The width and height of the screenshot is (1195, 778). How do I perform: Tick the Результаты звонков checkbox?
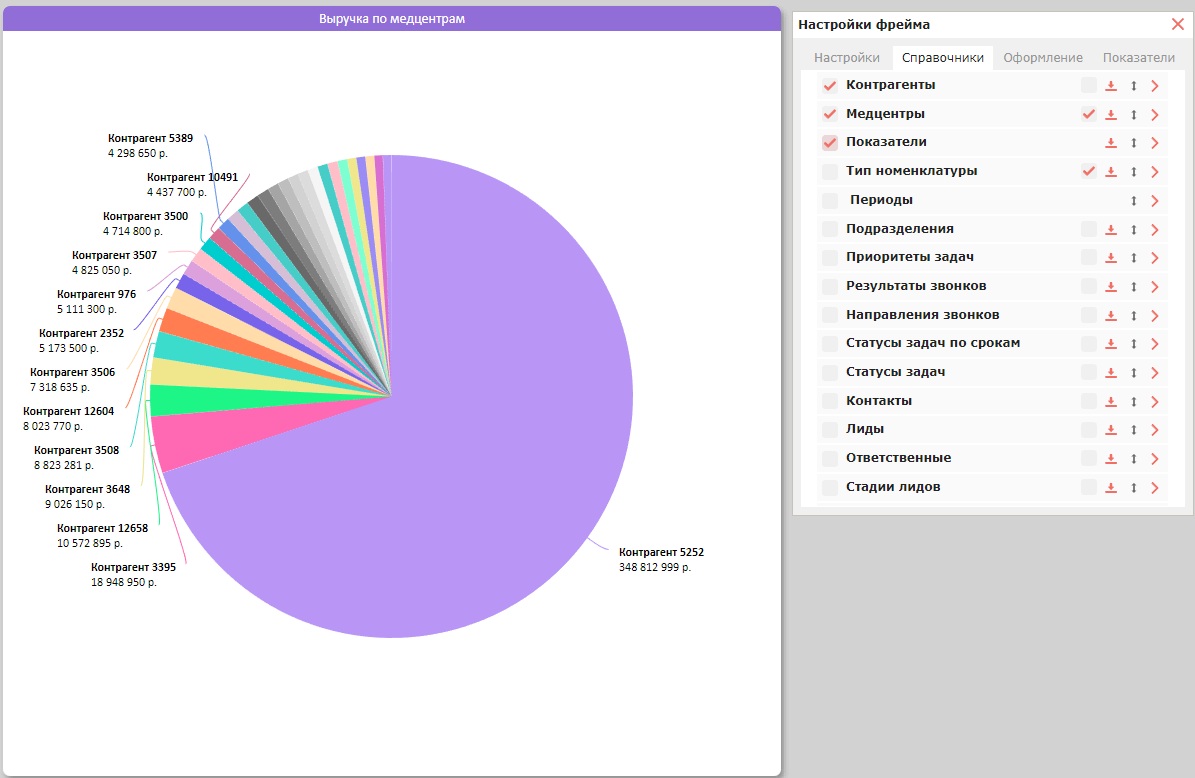830,287
